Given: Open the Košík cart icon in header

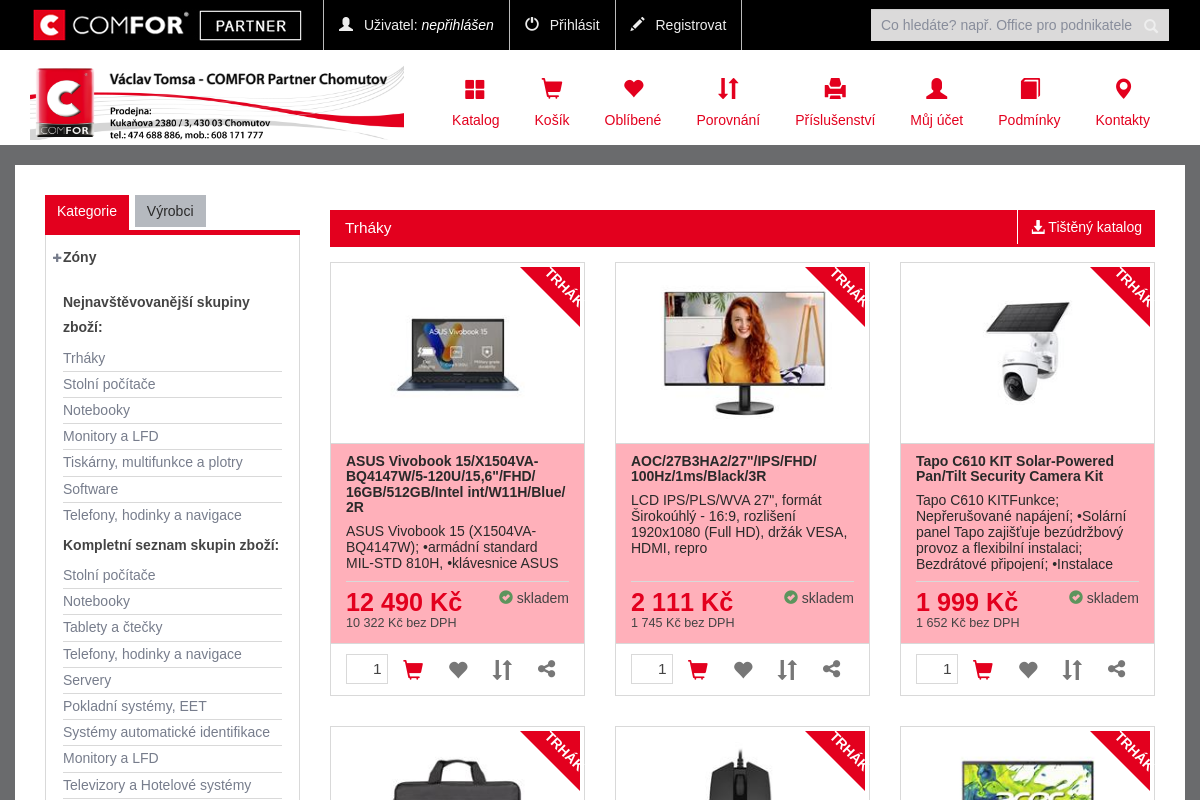Looking at the screenshot, I should coord(551,89).
